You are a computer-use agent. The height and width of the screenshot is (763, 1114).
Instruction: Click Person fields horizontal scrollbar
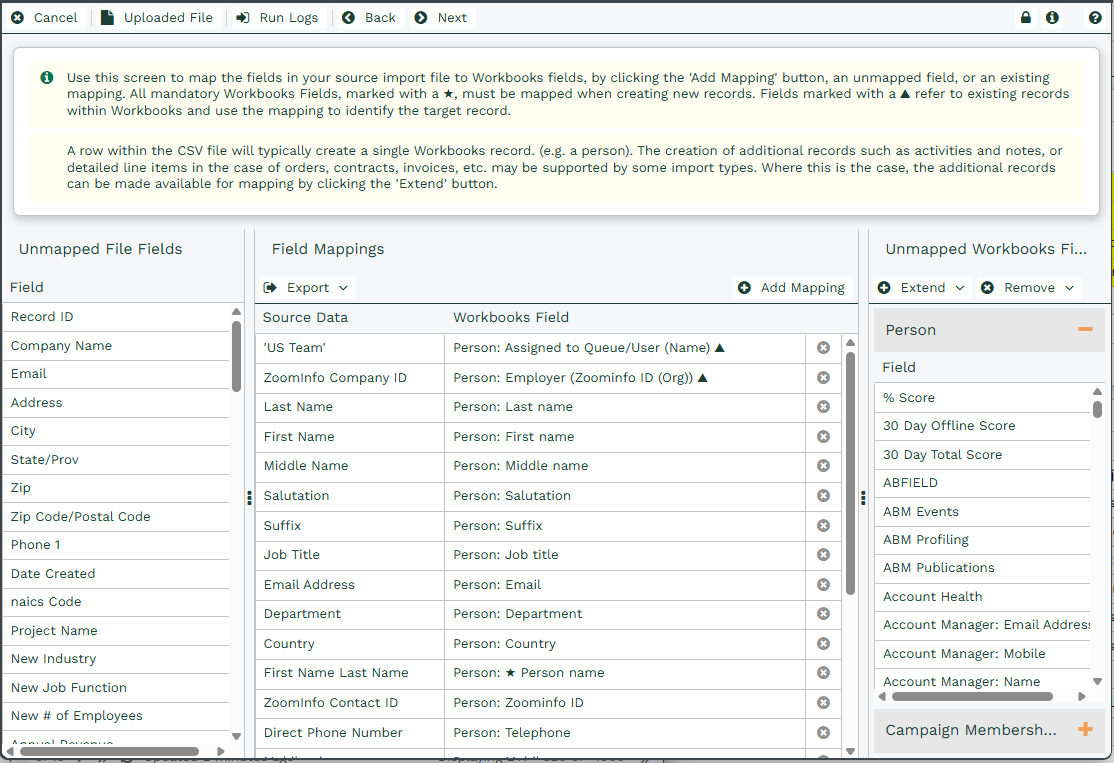coord(972,697)
